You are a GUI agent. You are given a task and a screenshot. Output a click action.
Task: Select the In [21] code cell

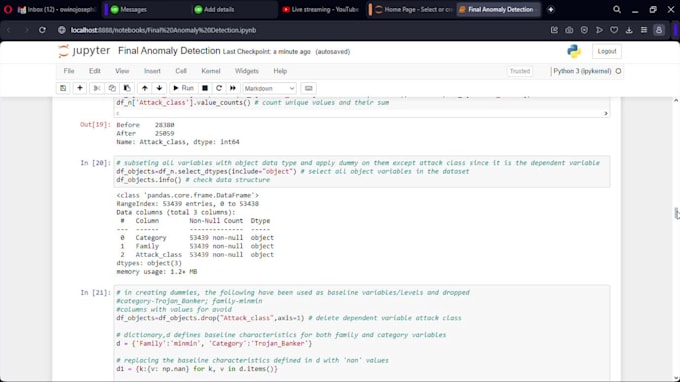pyautogui.click(x=362, y=333)
